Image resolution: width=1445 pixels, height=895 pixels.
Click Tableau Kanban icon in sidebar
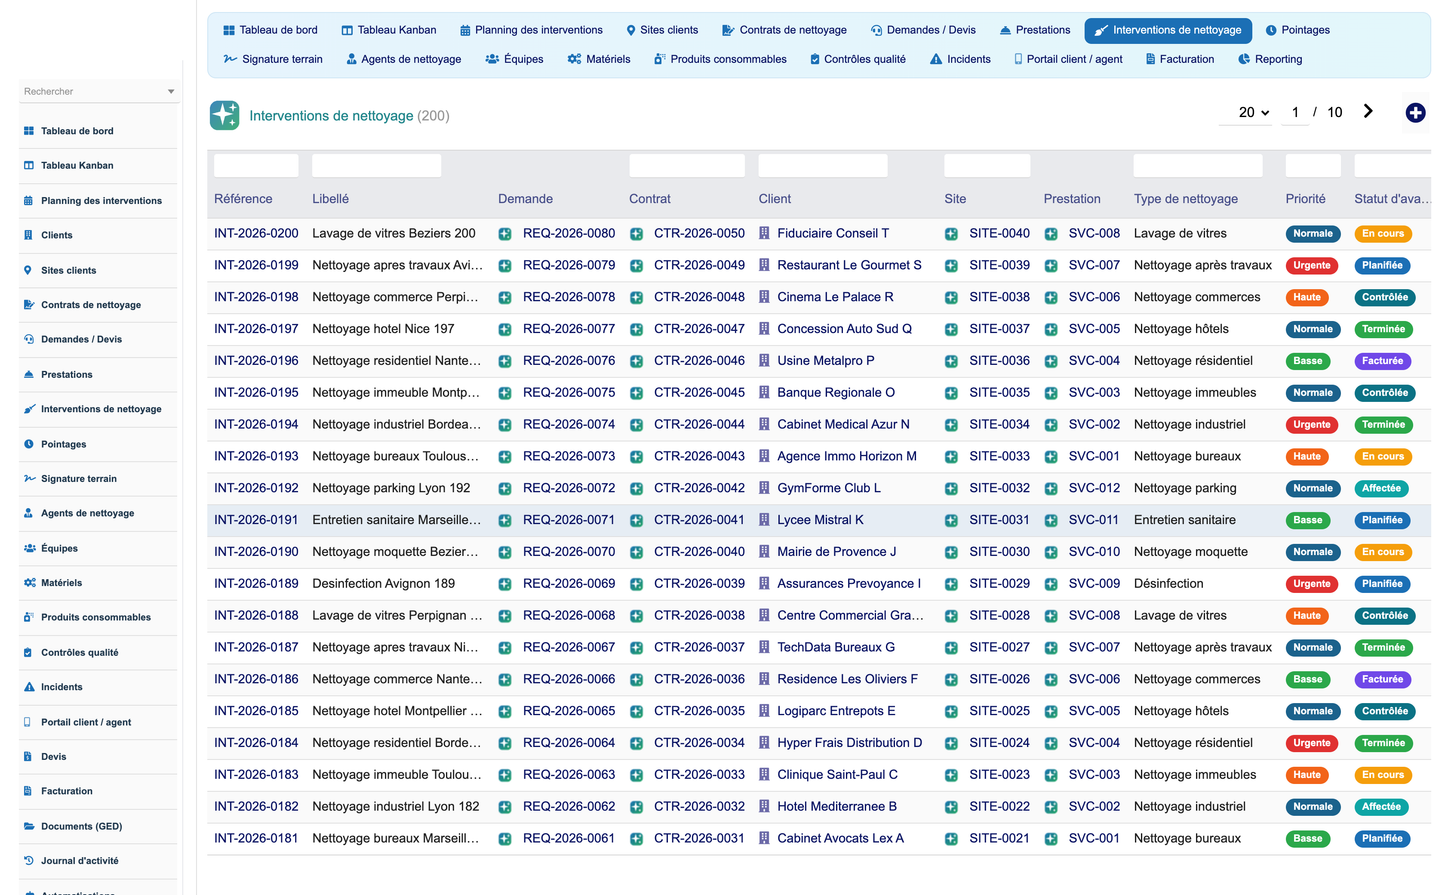(29, 166)
